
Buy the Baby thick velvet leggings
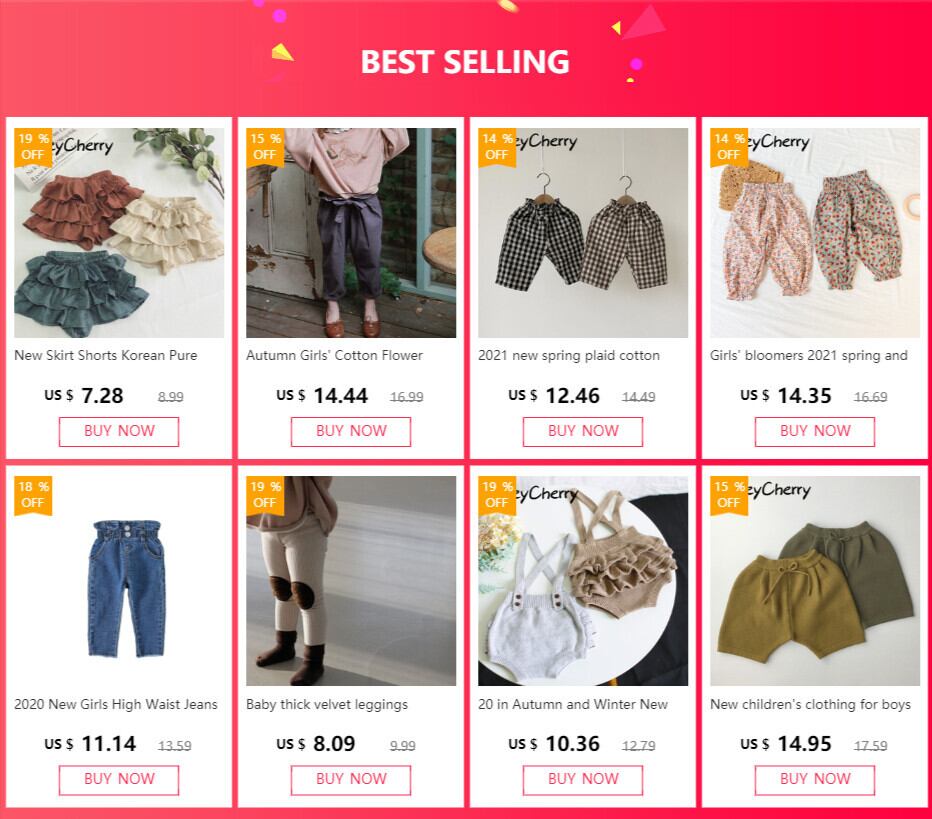[351, 780]
